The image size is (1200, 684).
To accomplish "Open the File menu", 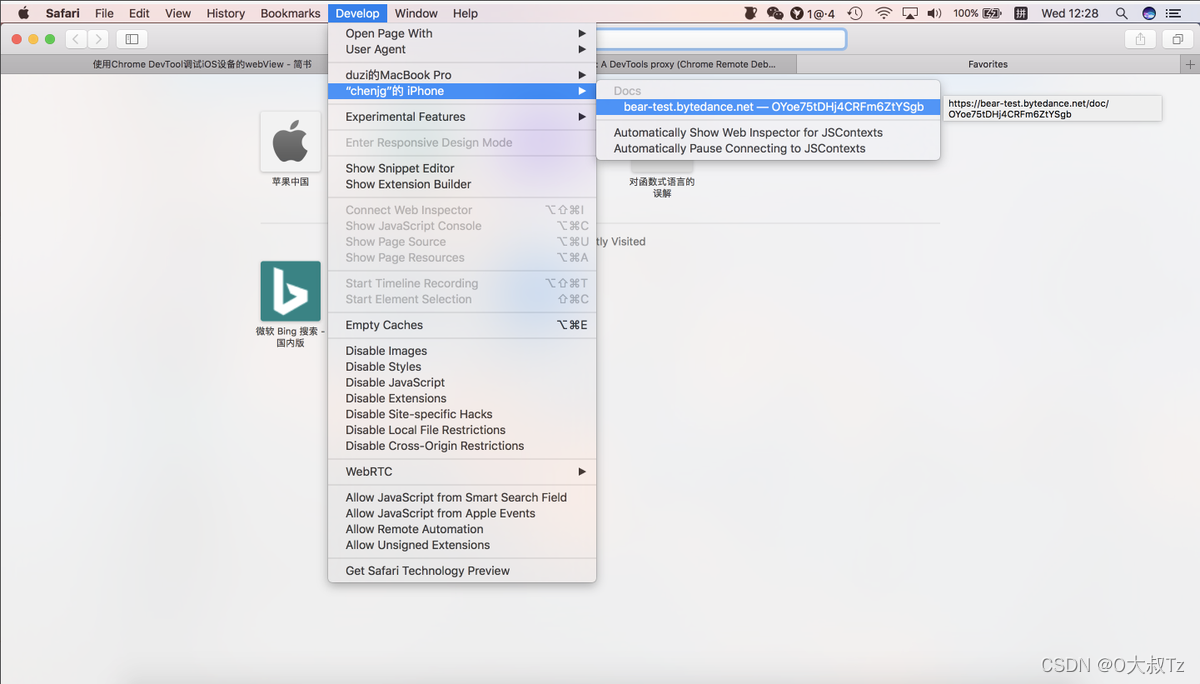I will click(x=104, y=13).
